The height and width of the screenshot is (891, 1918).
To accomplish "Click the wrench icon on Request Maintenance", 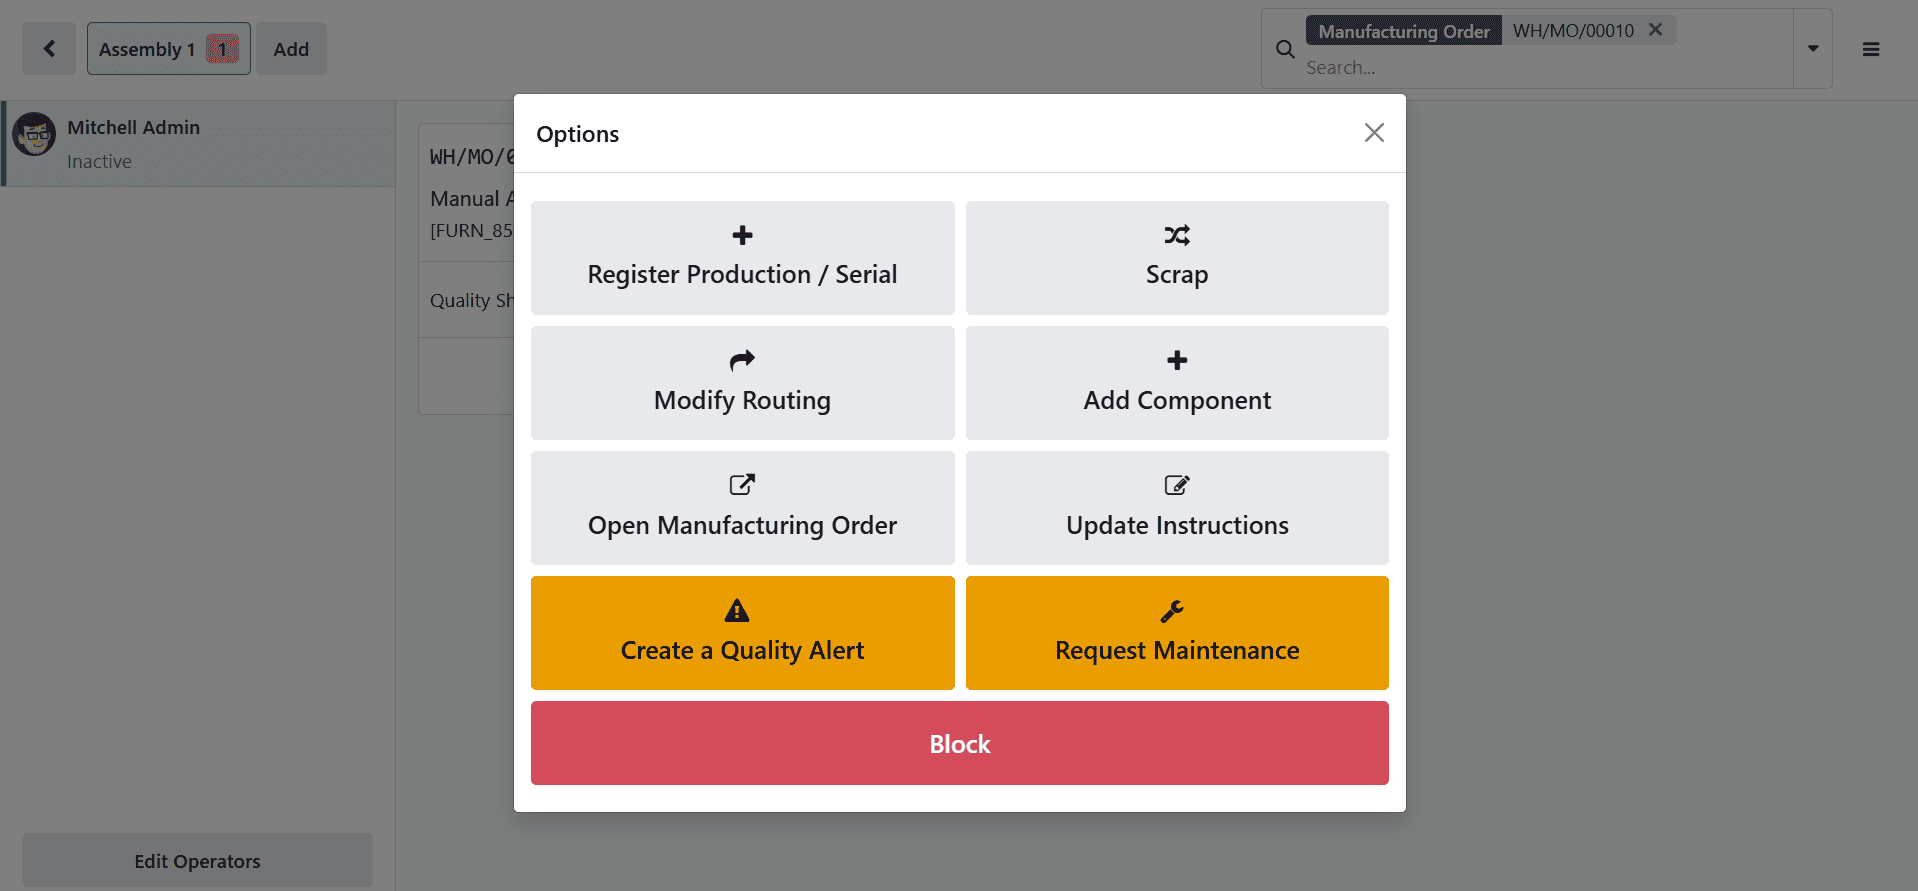I will (1172, 610).
